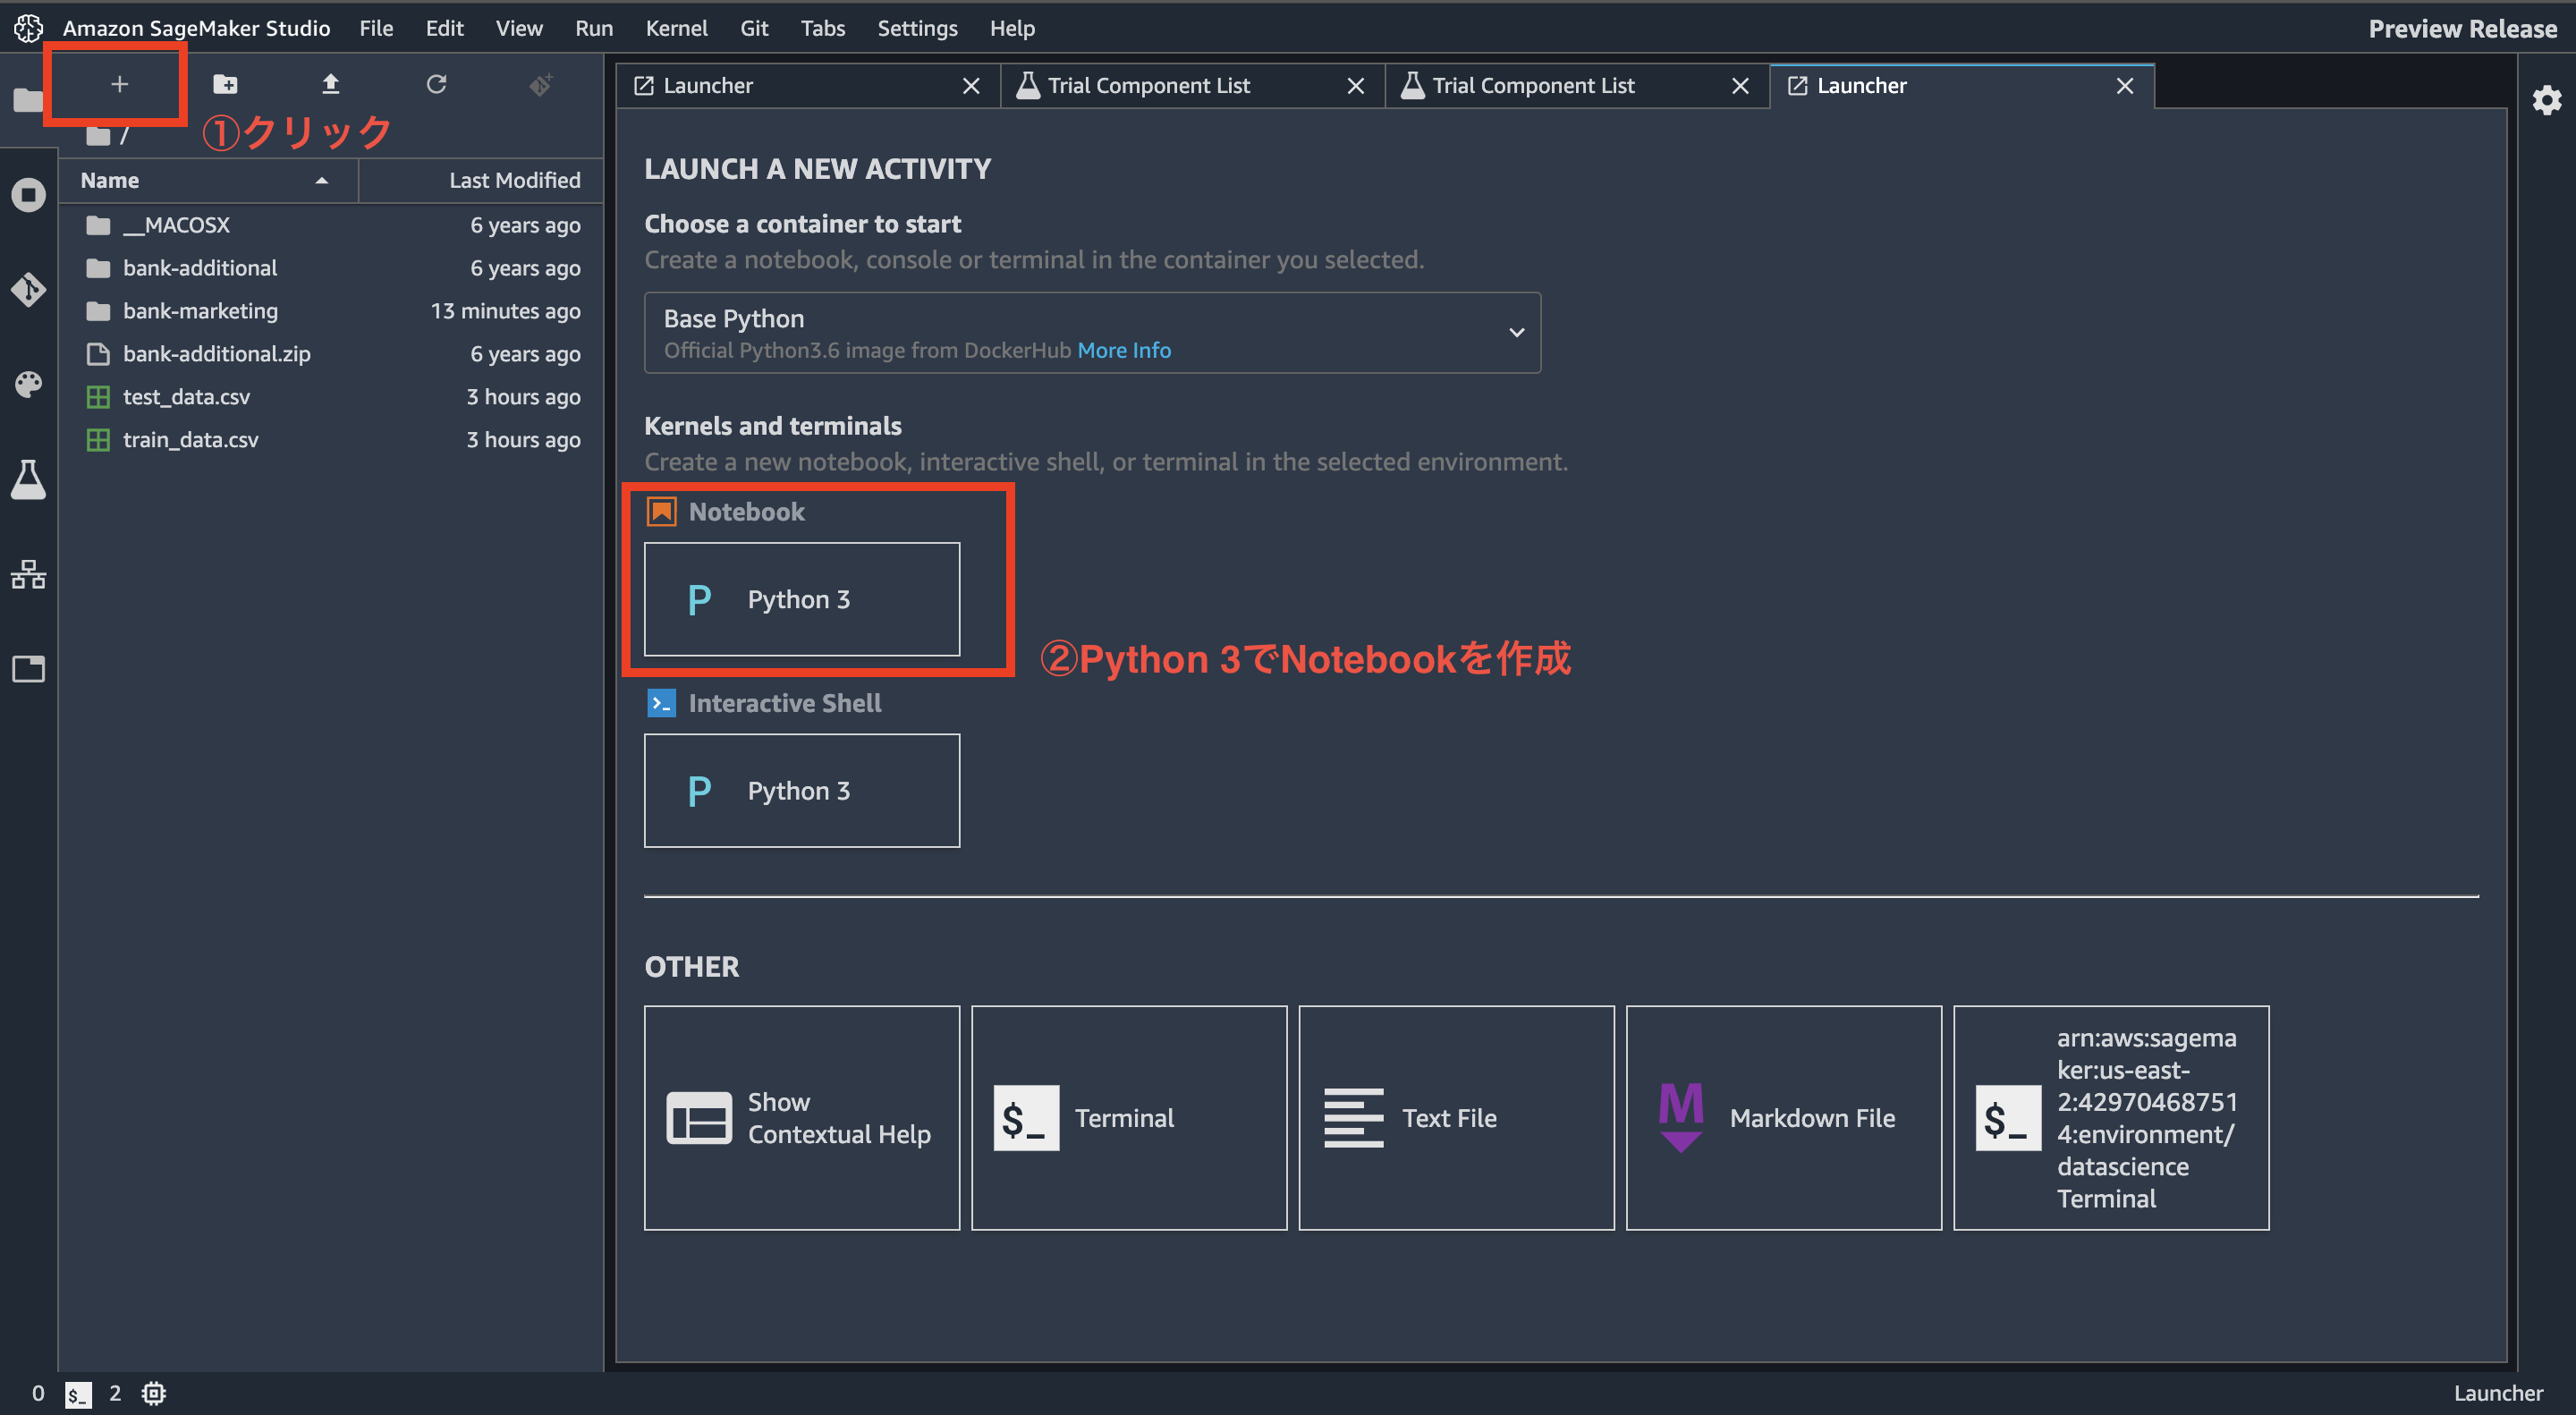Launch a Python 3 Notebook
The width and height of the screenshot is (2576, 1415).
[802, 599]
